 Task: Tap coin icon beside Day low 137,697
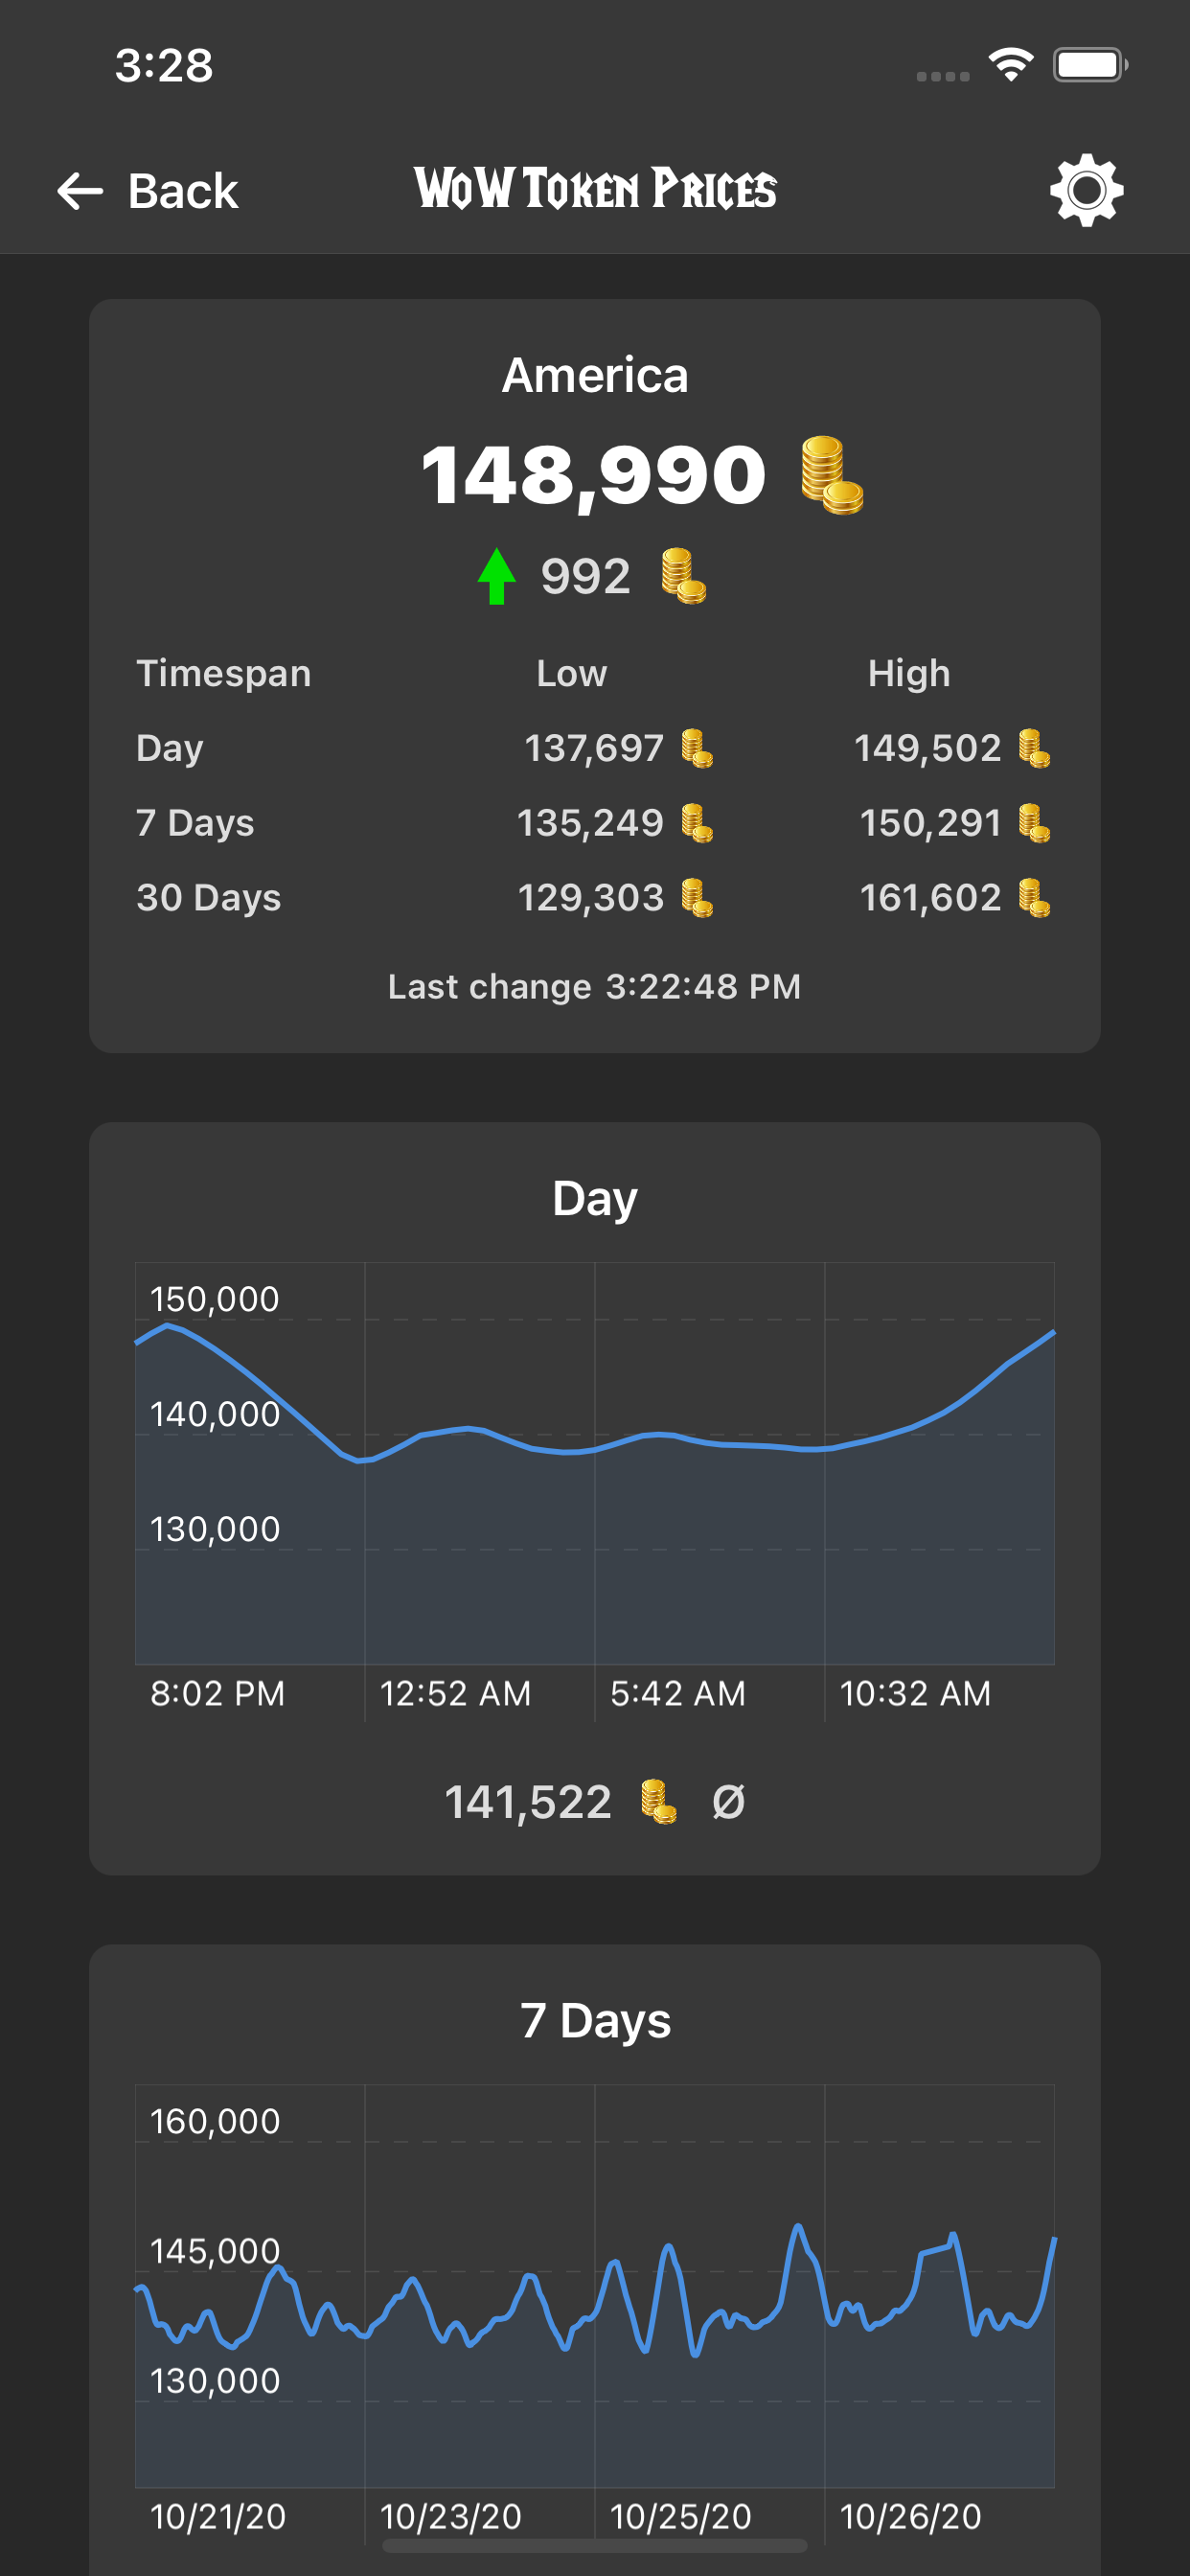tap(697, 748)
